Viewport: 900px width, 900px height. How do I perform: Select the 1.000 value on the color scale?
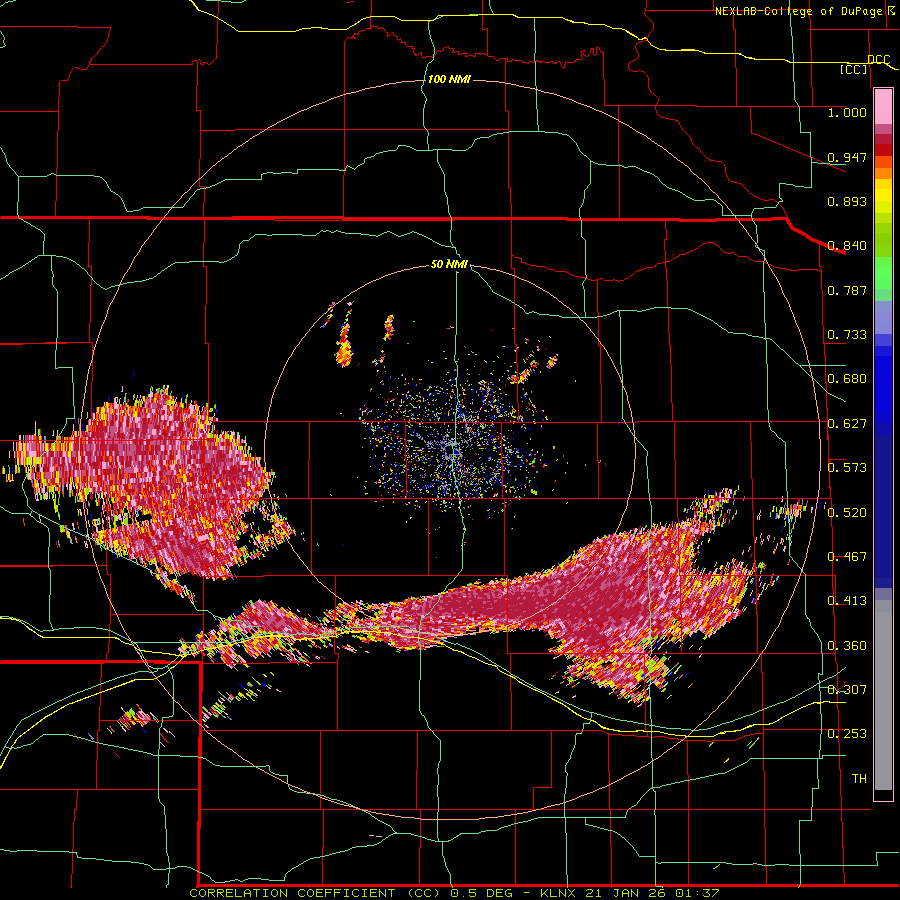[x=847, y=112]
